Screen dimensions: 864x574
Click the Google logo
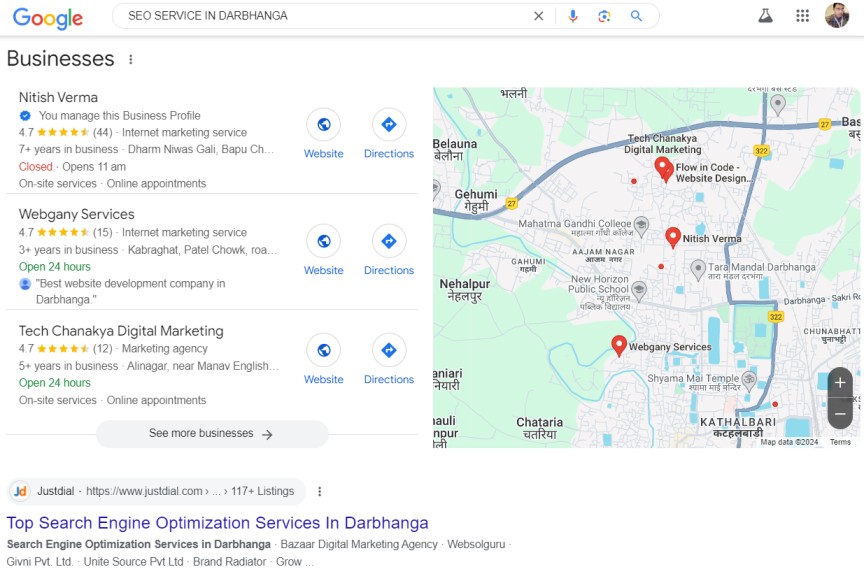tap(48, 18)
